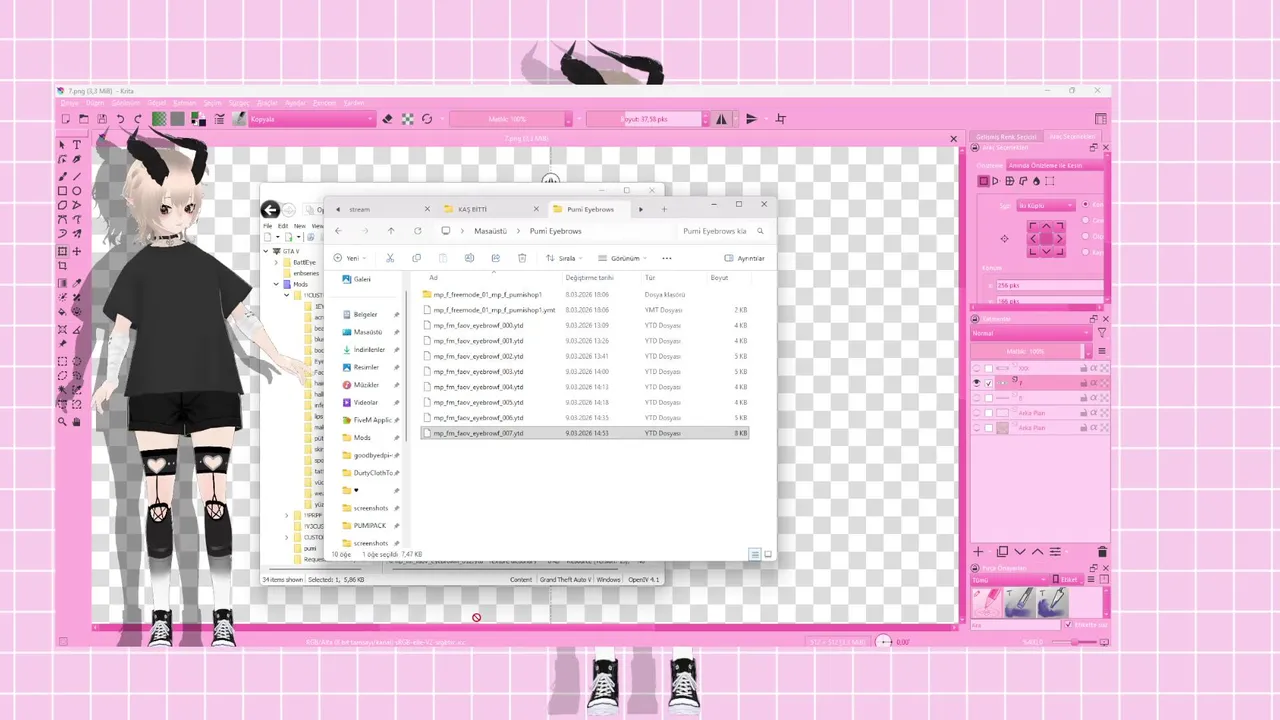1280x720 pixels.
Task: Select the Crop tool in Krita toolbox
Action: tap(63, 266)
